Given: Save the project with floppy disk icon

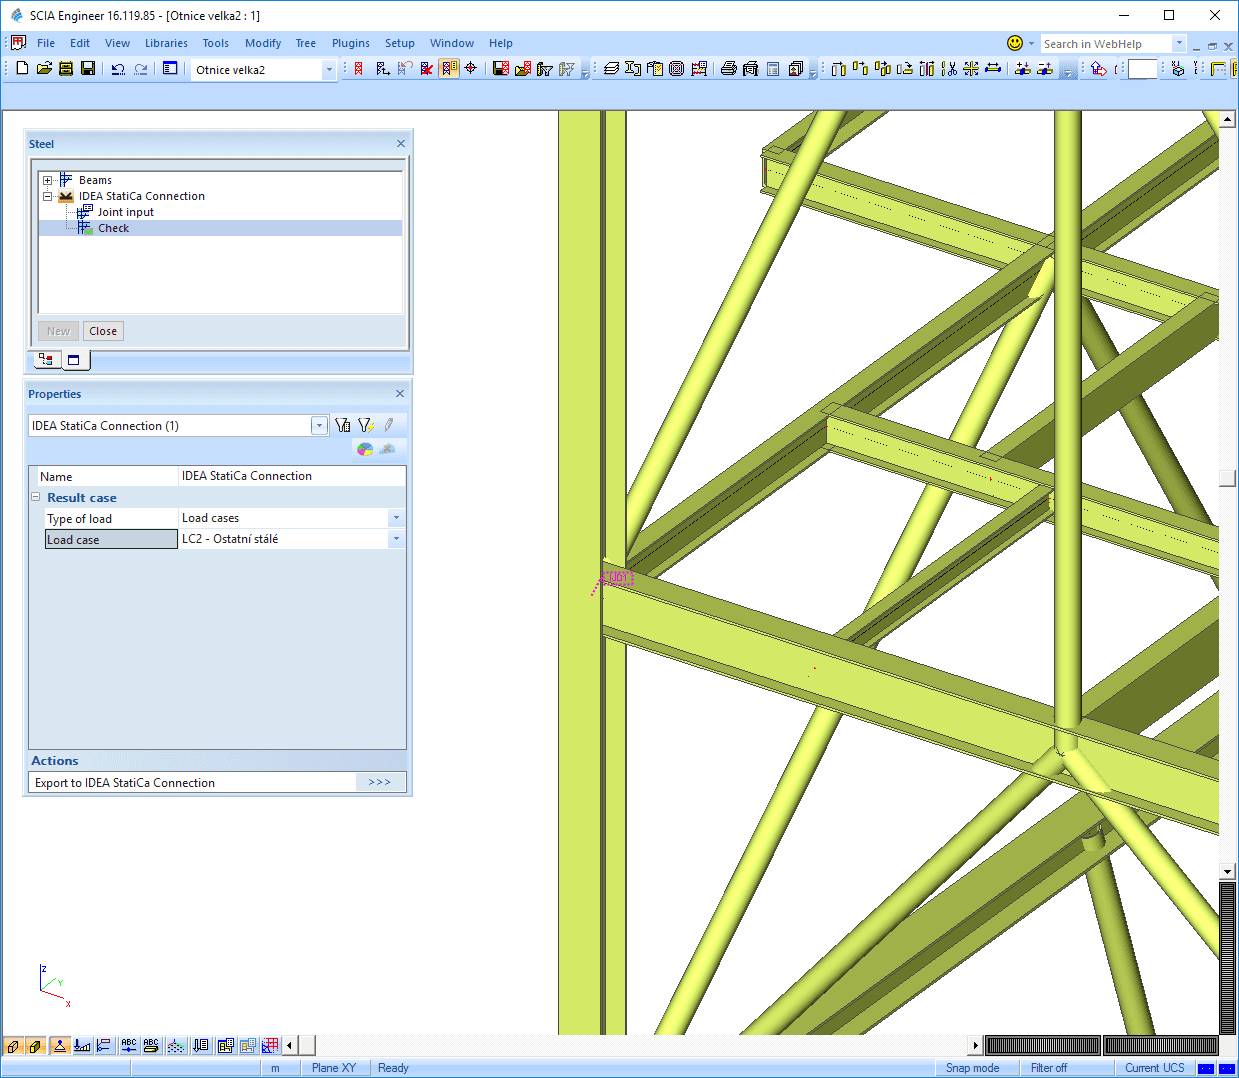Looking at the screenshot, I should click(88, 69).
